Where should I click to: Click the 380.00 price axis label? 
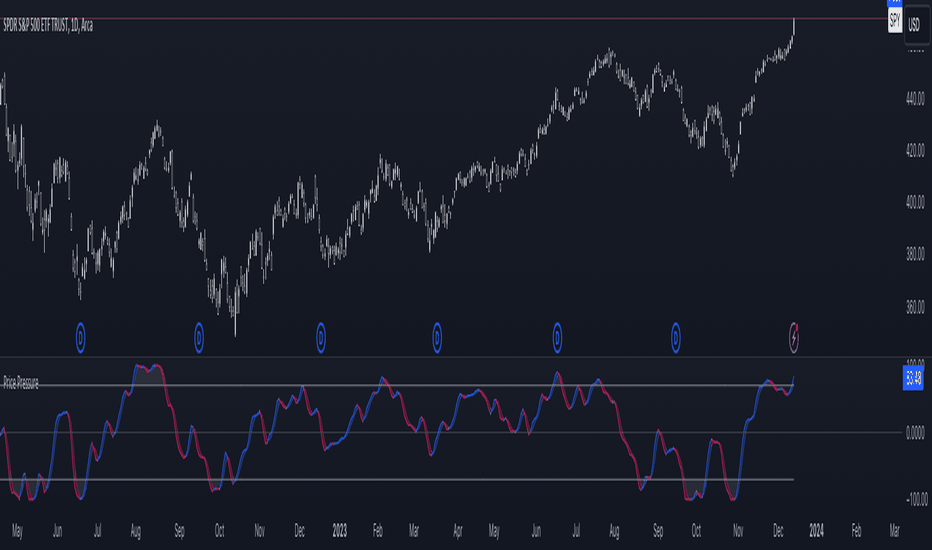click(x=915, y=254)
